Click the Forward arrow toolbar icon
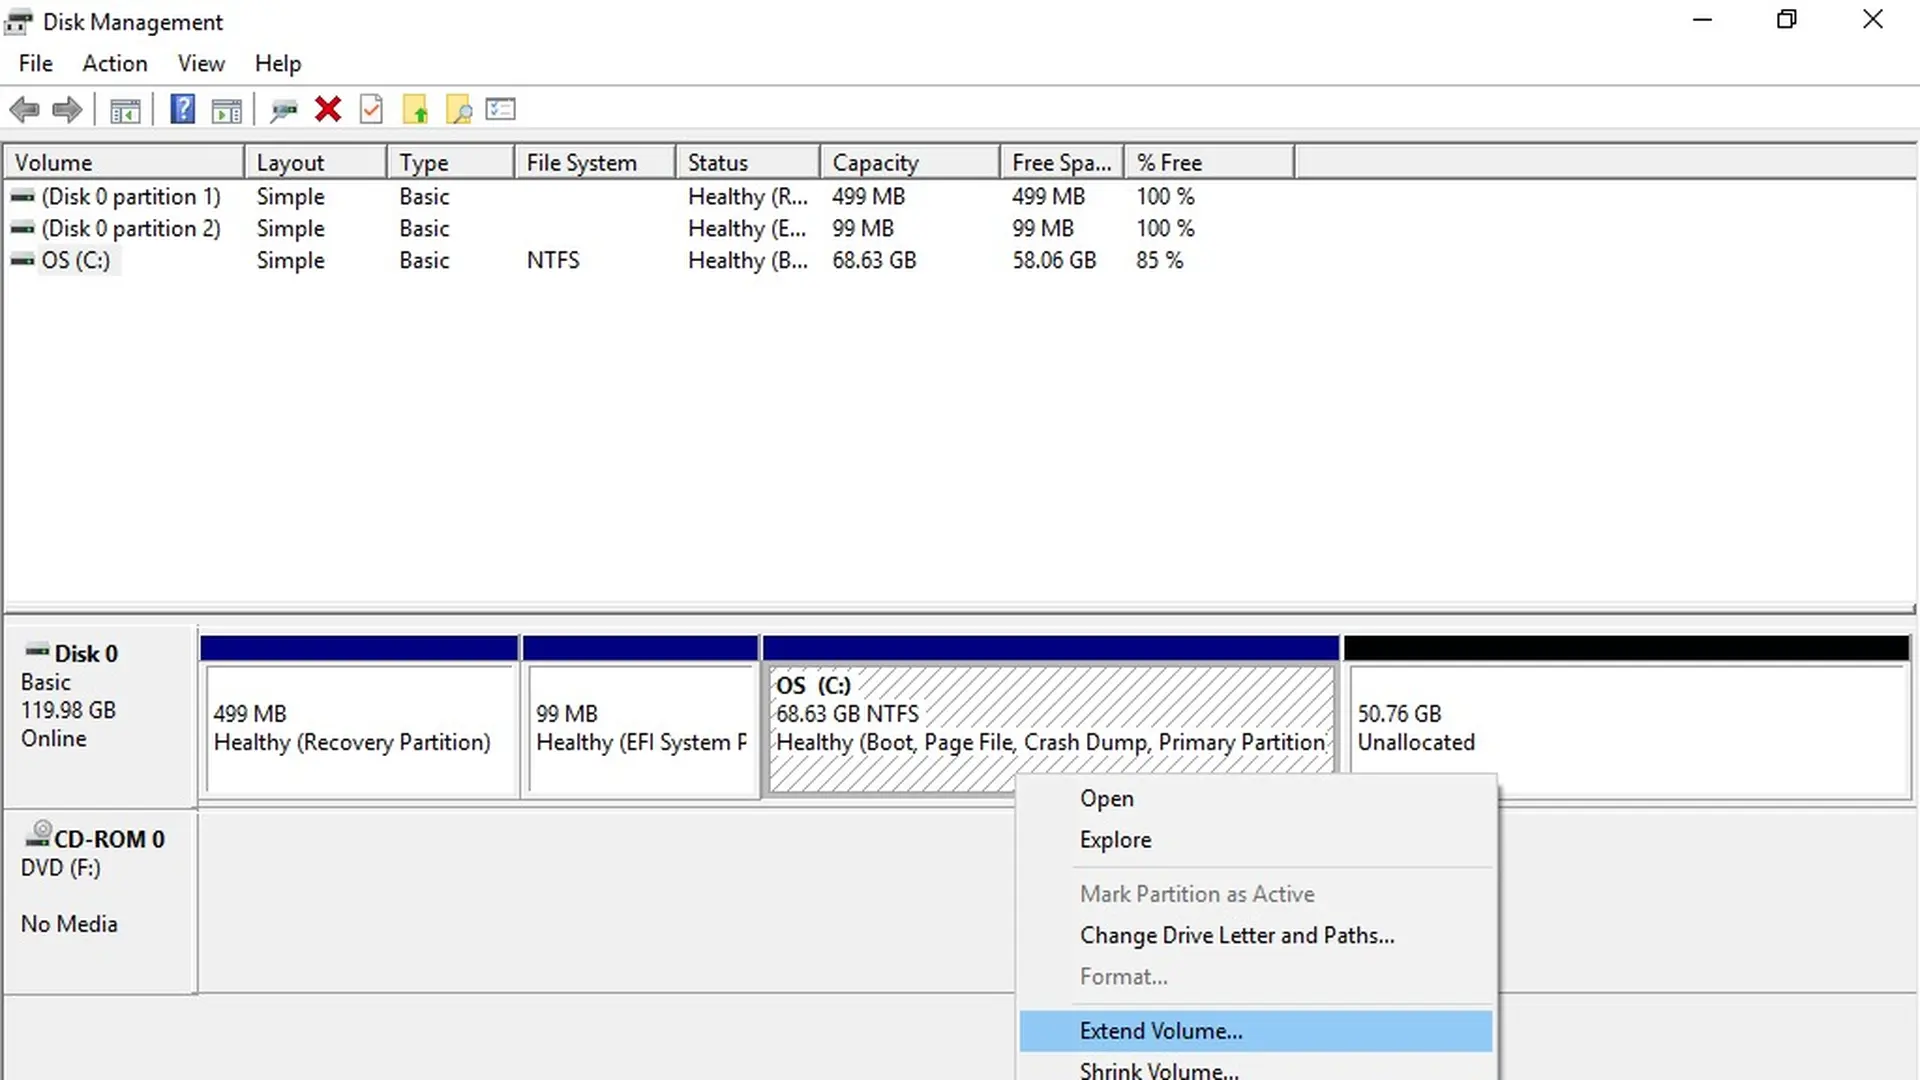Screen dimensions: 1920x1080 tap(67, 110)
